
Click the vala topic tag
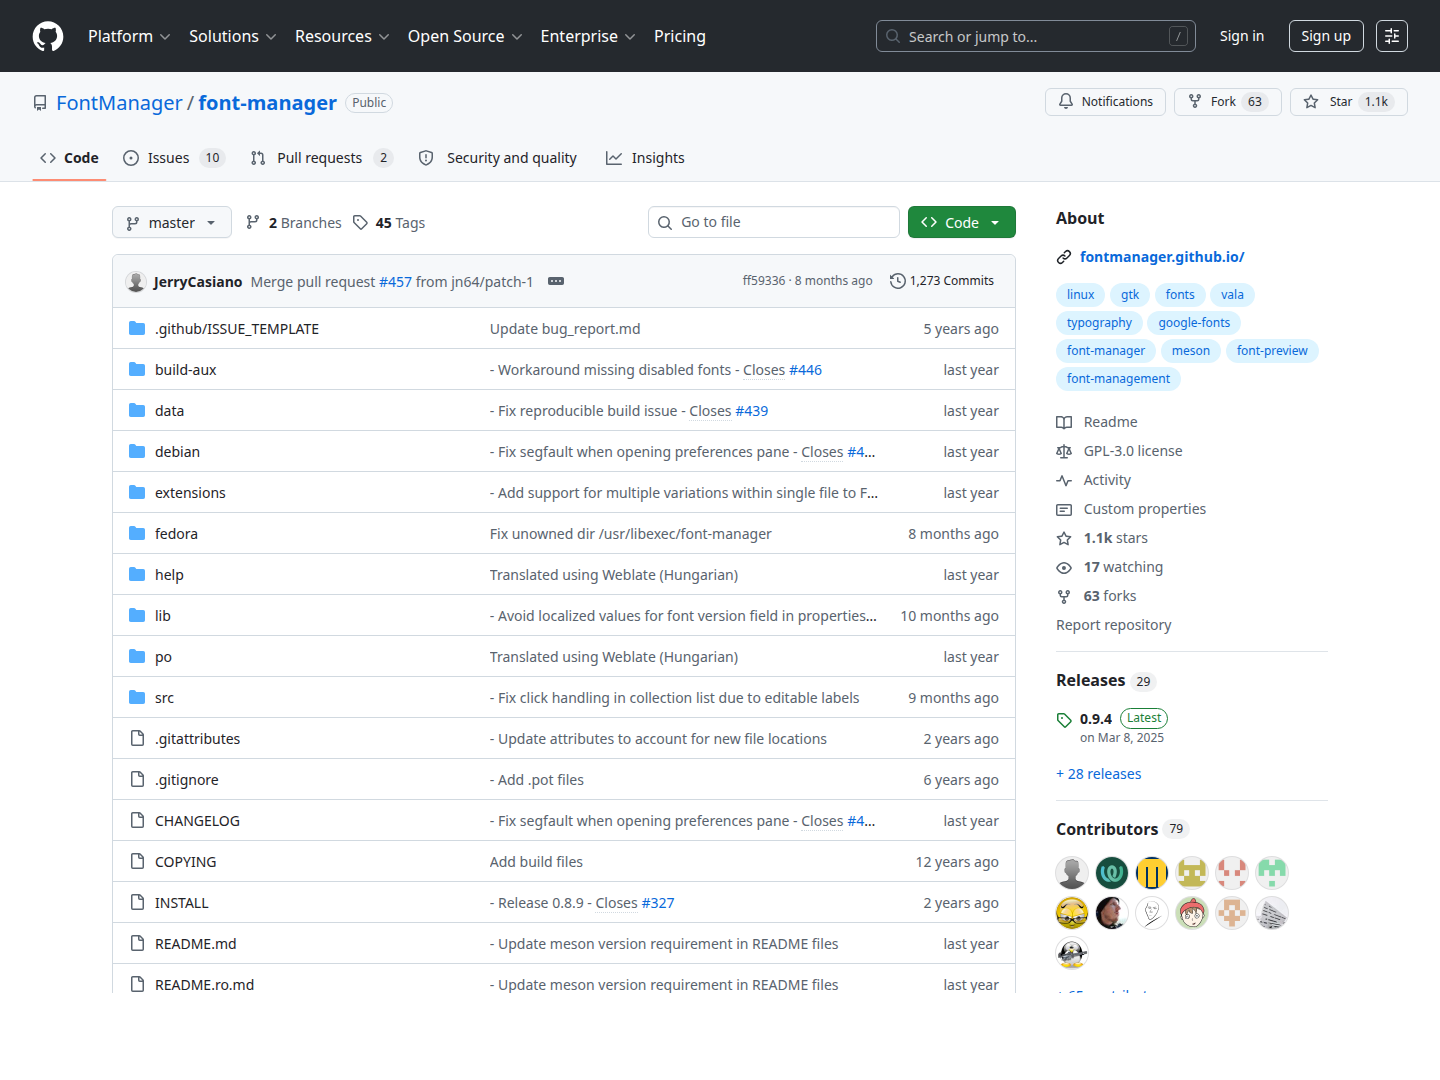(1232, 295)
